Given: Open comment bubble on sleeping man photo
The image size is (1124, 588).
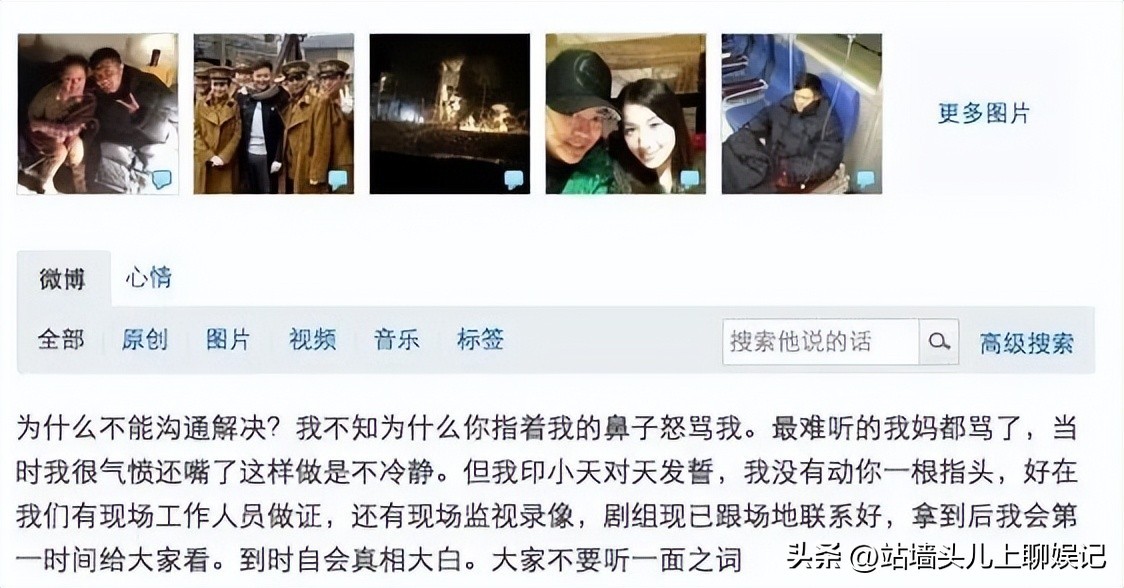Looking at the screenshot, I should coord(866,179).
